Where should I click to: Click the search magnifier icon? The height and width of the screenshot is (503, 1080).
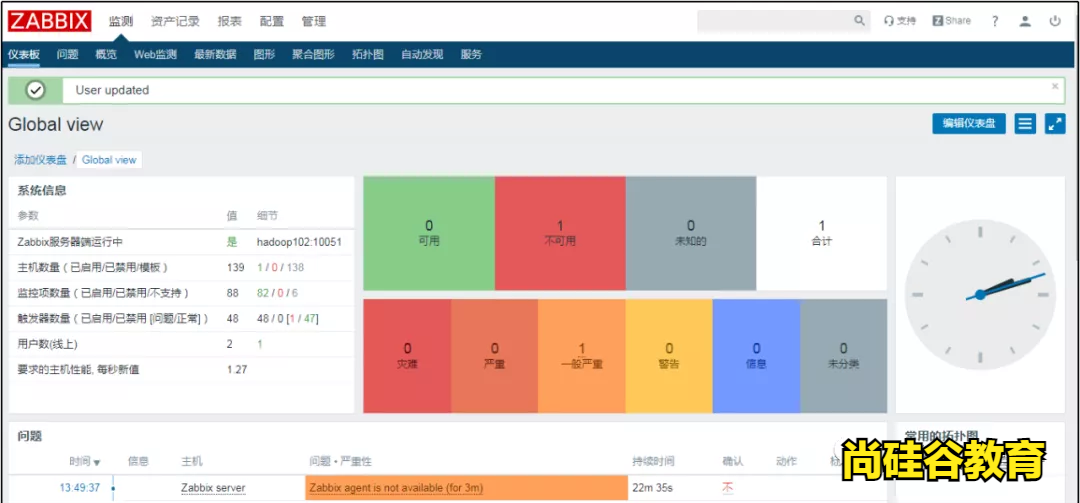[x=860, y=21]
